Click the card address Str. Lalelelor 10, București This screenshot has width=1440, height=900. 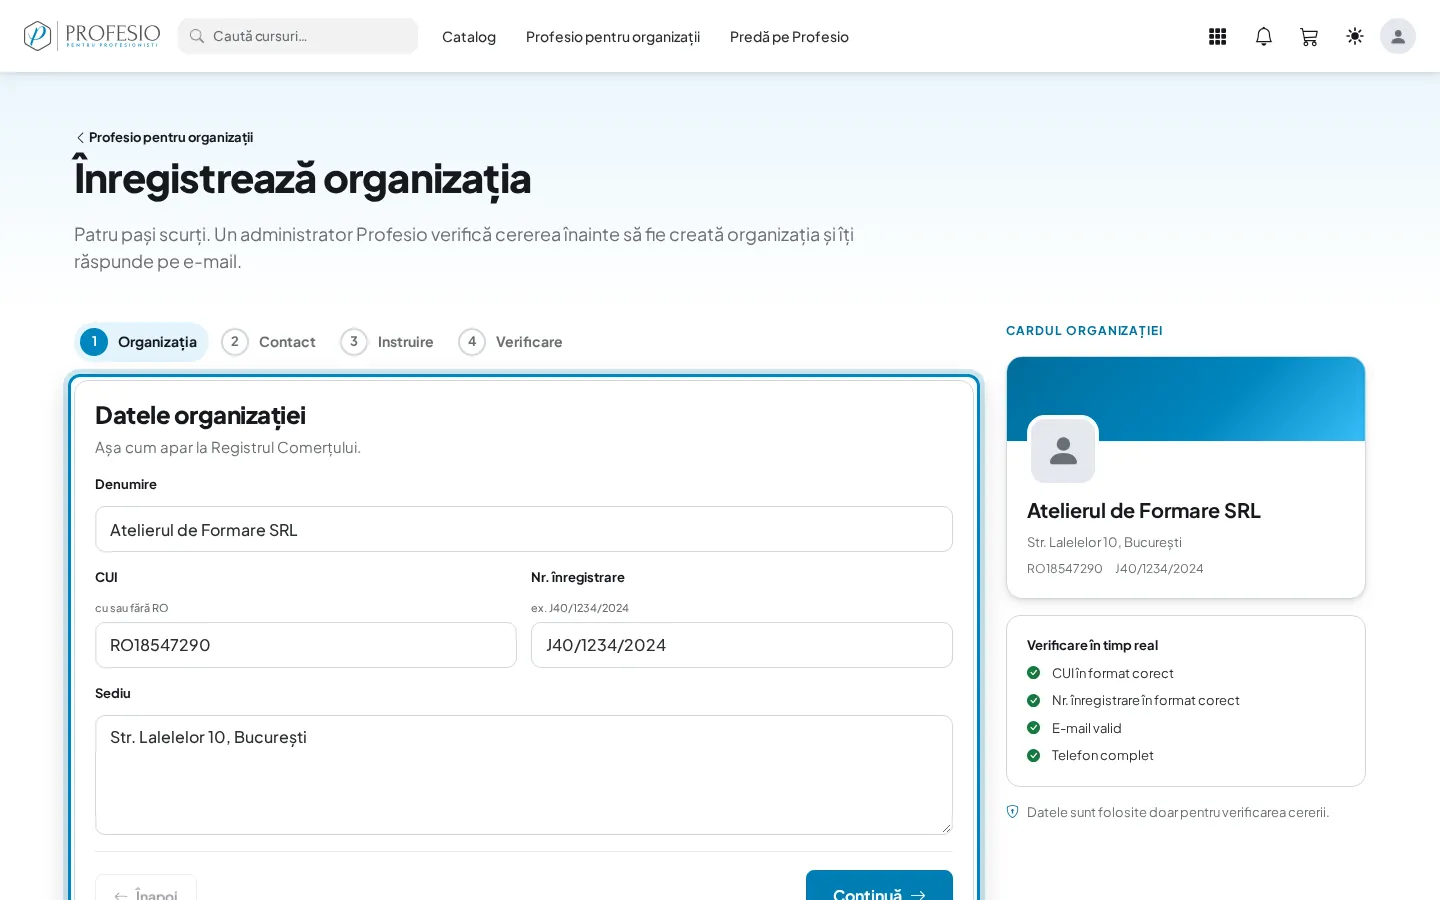tap(1104, 542)
